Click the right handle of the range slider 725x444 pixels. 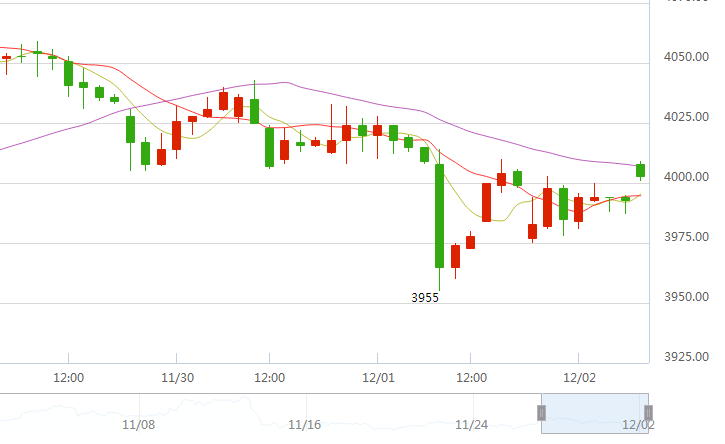[x=649, y=412]
